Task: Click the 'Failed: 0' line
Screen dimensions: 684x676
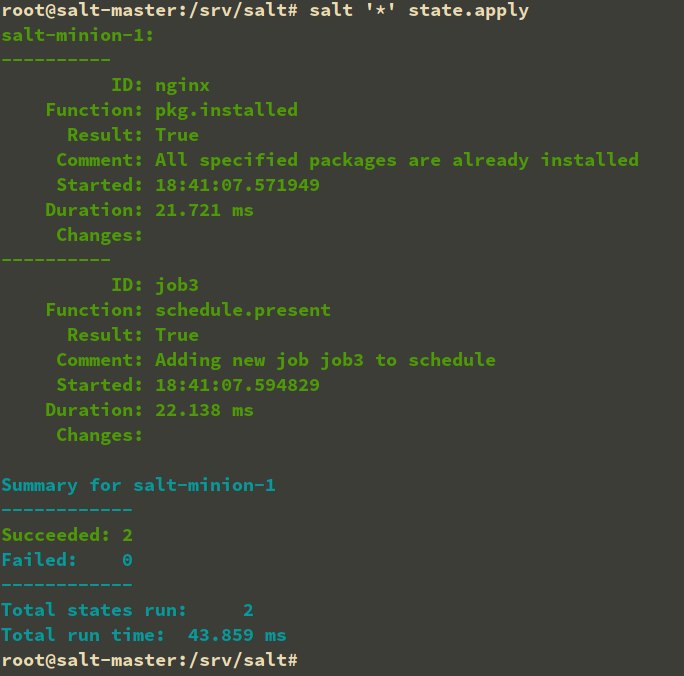Action: coord(67,560)
